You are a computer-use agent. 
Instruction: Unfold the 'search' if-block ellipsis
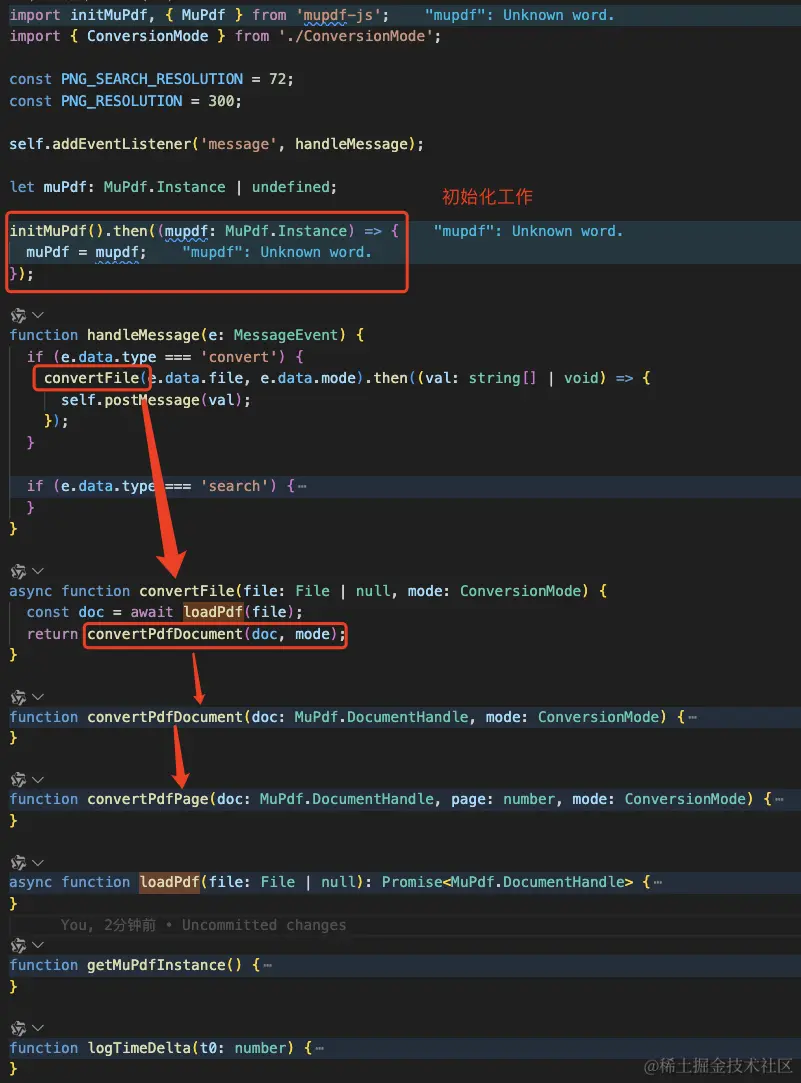coord(302,486)
